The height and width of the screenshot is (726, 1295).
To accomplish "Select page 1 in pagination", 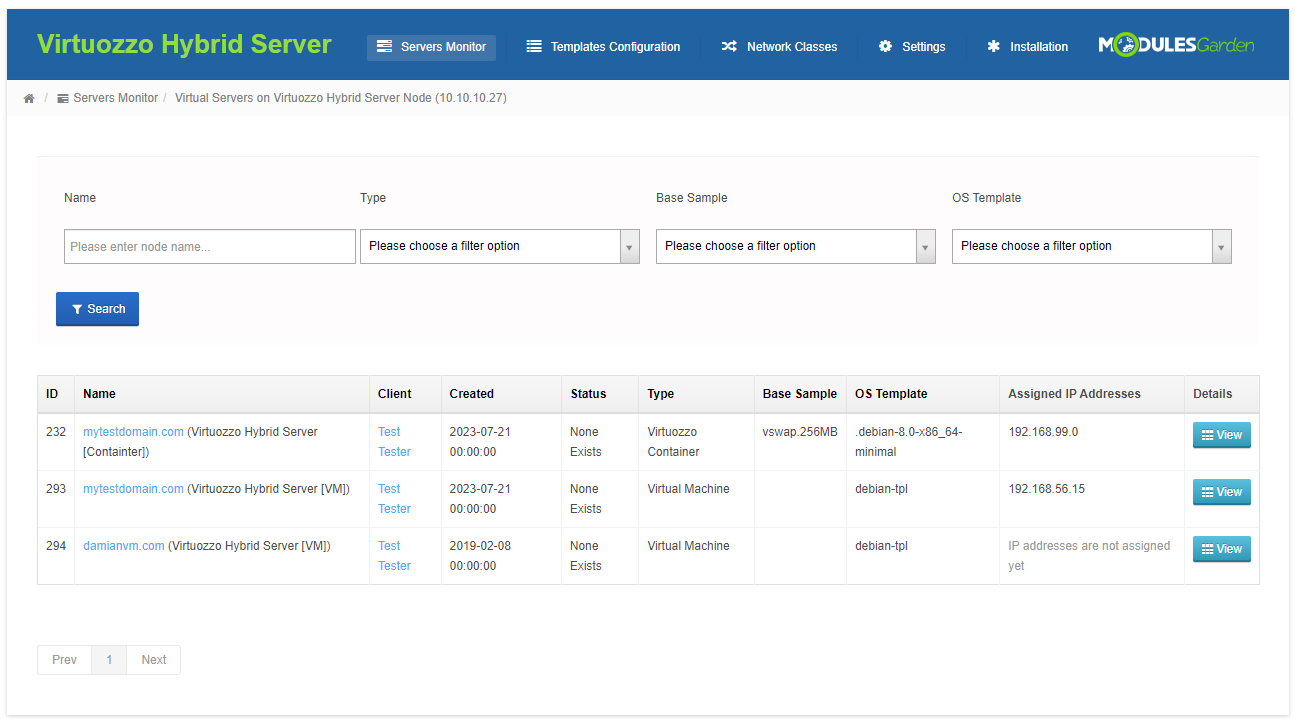I will coord(109,660).
